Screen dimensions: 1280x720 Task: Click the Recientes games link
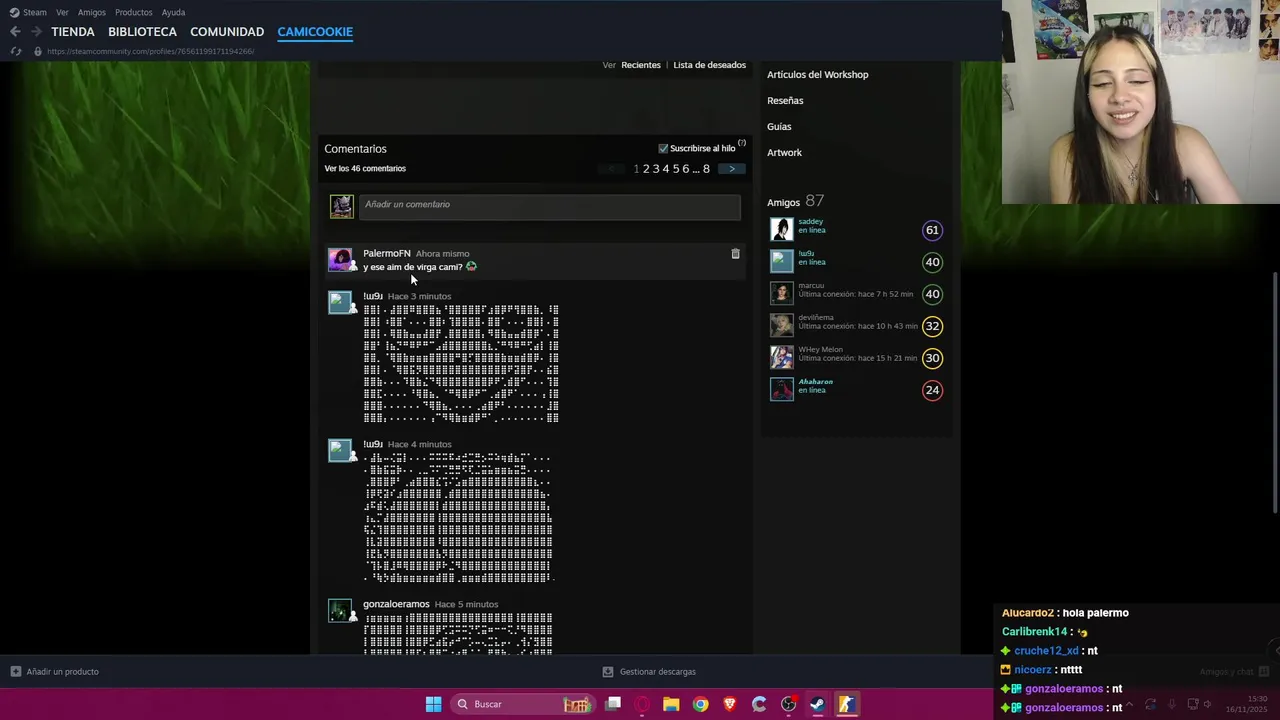click(641, 65)
